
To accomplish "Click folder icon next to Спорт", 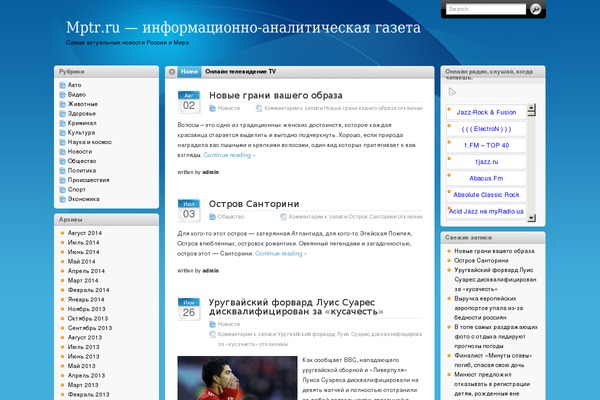I will pos(62,189).
